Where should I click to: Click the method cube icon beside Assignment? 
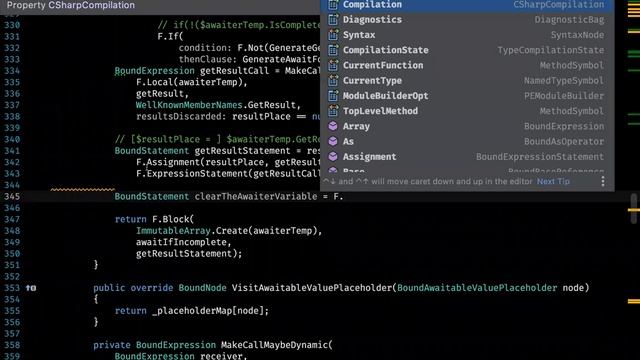point(333,156)
